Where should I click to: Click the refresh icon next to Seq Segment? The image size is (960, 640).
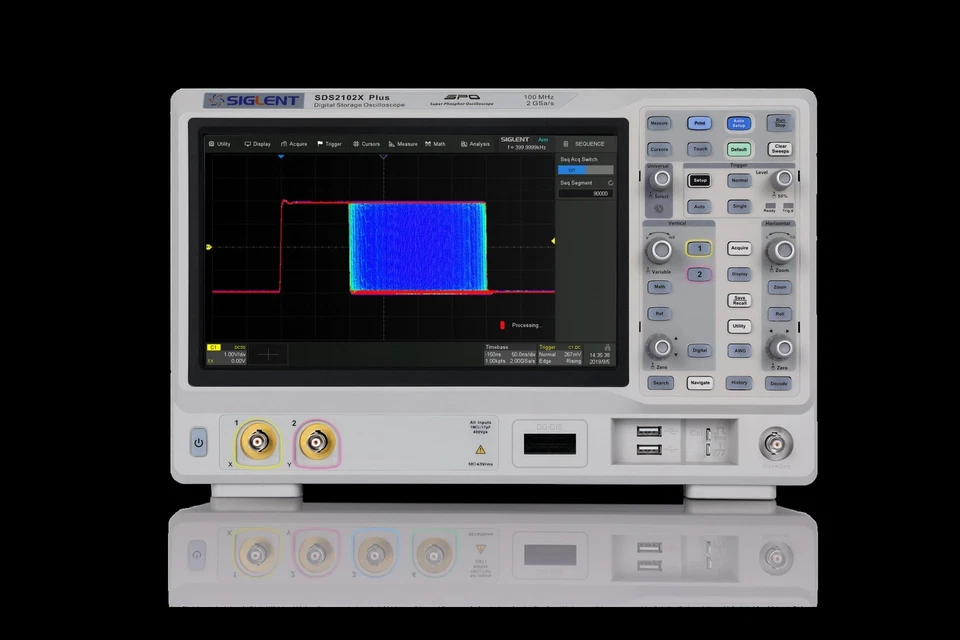611,183
